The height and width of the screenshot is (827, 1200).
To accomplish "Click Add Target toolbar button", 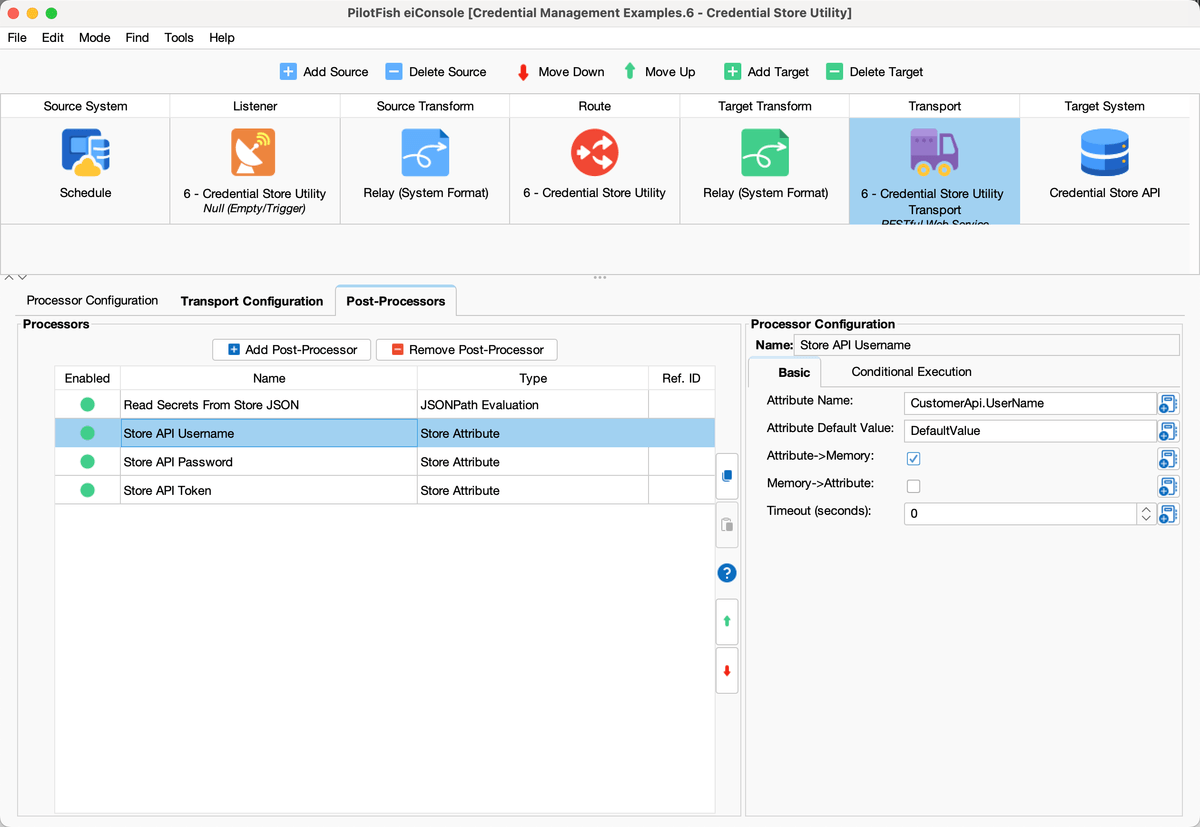I will click(767, 72).
